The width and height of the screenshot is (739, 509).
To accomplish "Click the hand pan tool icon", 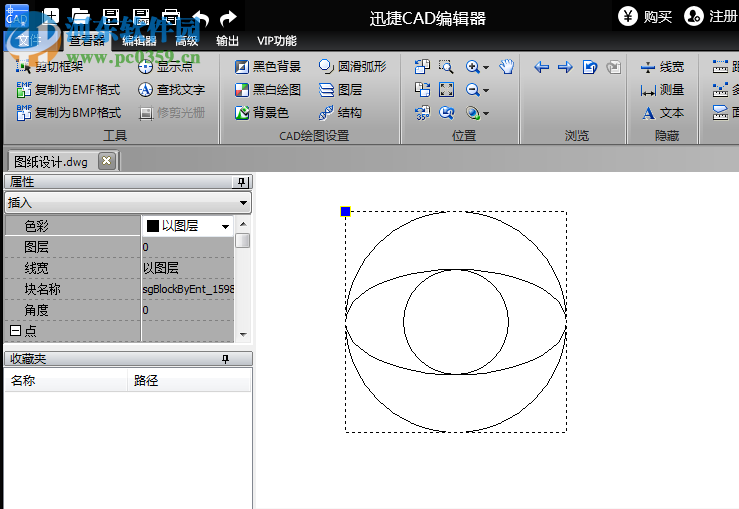I will tap(507, 67).
